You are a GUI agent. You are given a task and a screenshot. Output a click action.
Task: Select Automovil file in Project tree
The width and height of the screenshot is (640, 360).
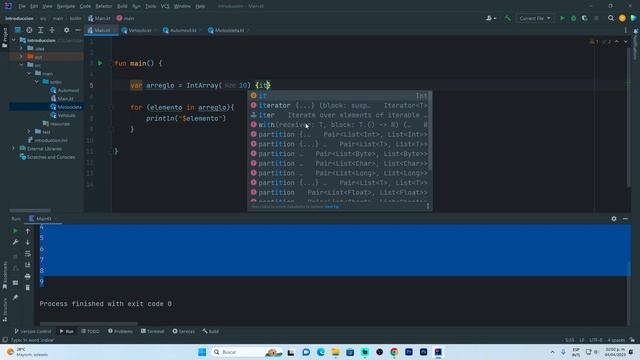pyautogui.click(x=64, y=90)
